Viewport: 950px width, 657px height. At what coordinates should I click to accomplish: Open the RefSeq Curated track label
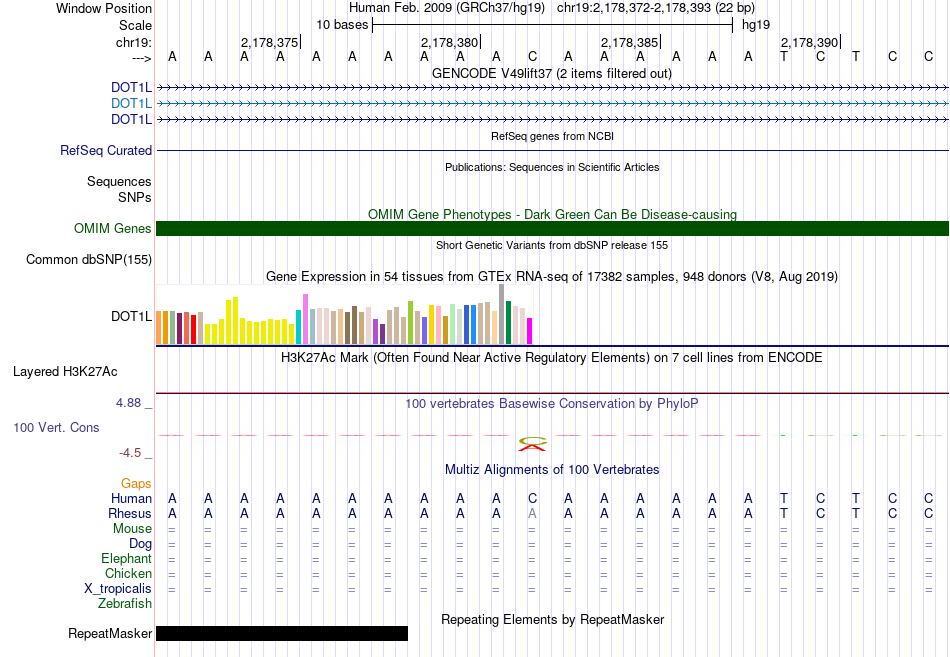click(x=105, y=150)
